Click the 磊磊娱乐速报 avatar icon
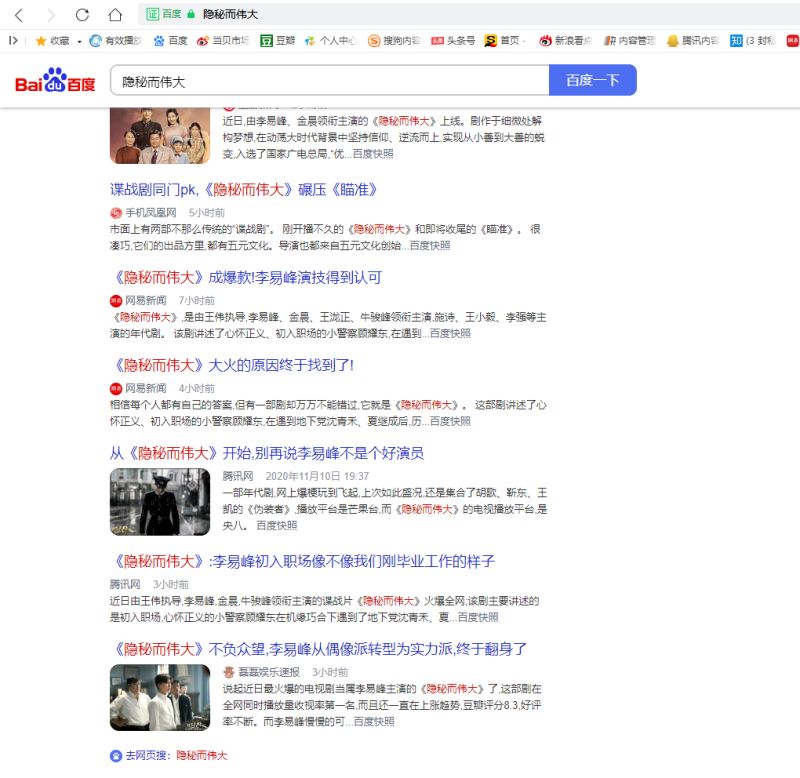The height and width of the screenshot is (778, 800). point(229,672)
